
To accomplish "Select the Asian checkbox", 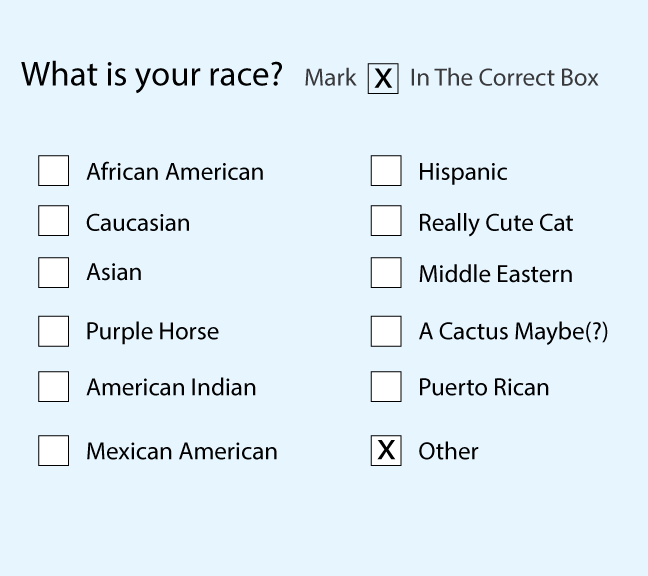I will tap(53, 272).
